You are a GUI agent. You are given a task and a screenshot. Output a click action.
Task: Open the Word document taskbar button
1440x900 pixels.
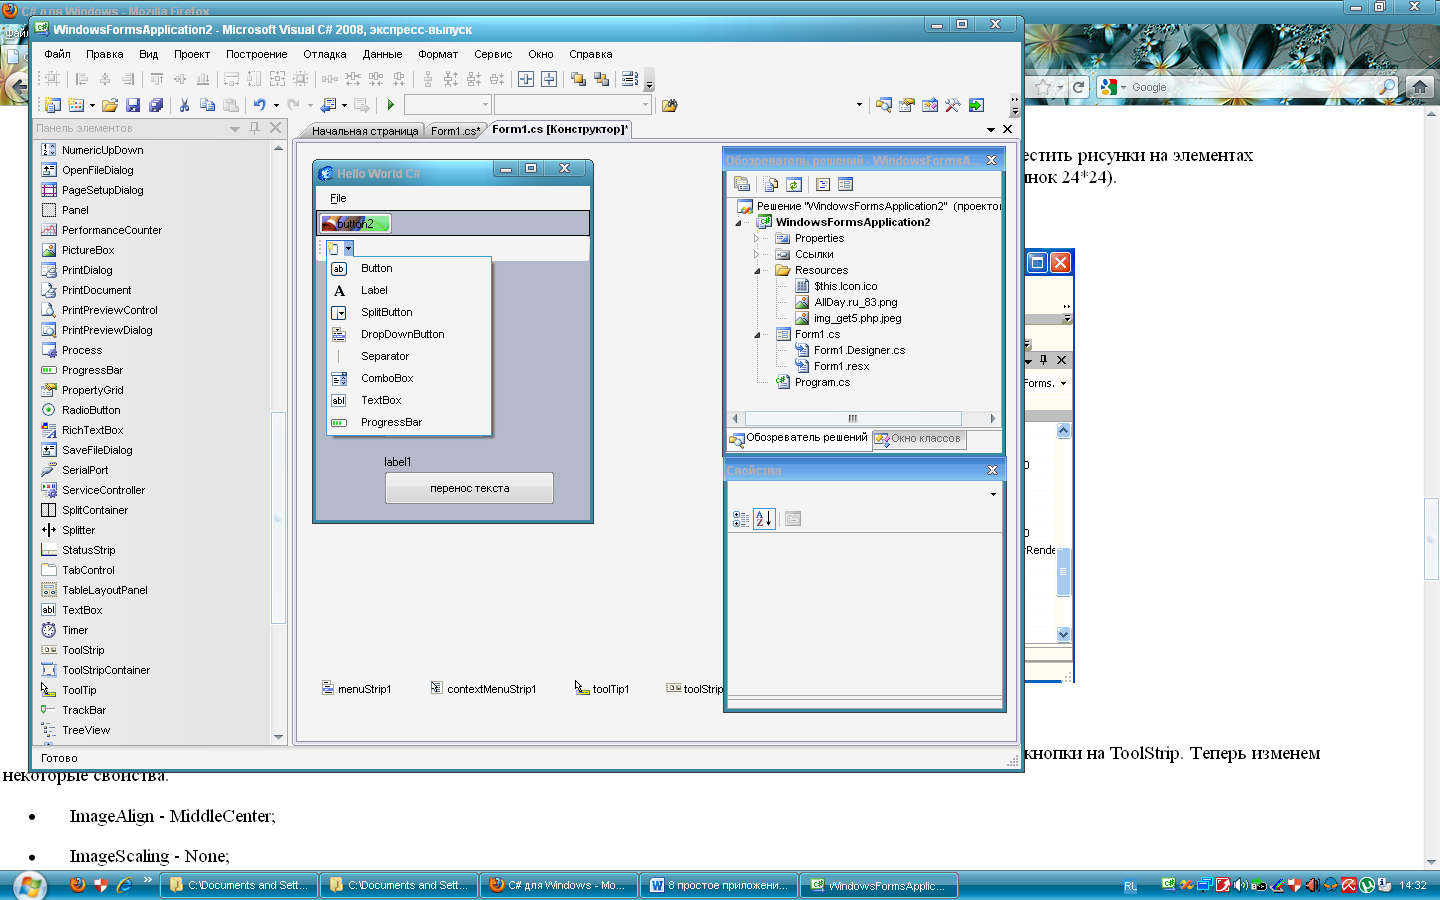point(719,885)
